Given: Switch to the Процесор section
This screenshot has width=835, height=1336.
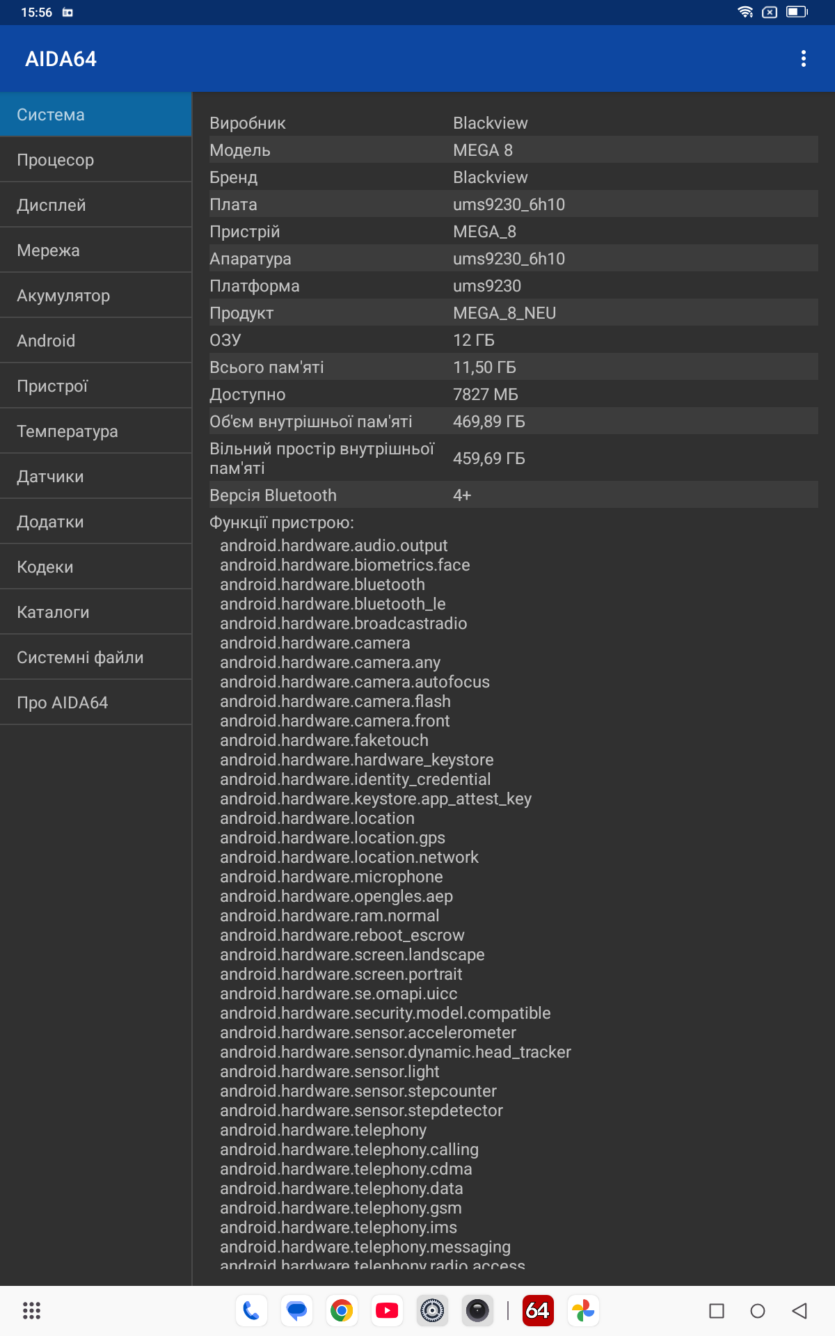Looking at the screenshot, I should pyautogui.click(x=96, y=160).
